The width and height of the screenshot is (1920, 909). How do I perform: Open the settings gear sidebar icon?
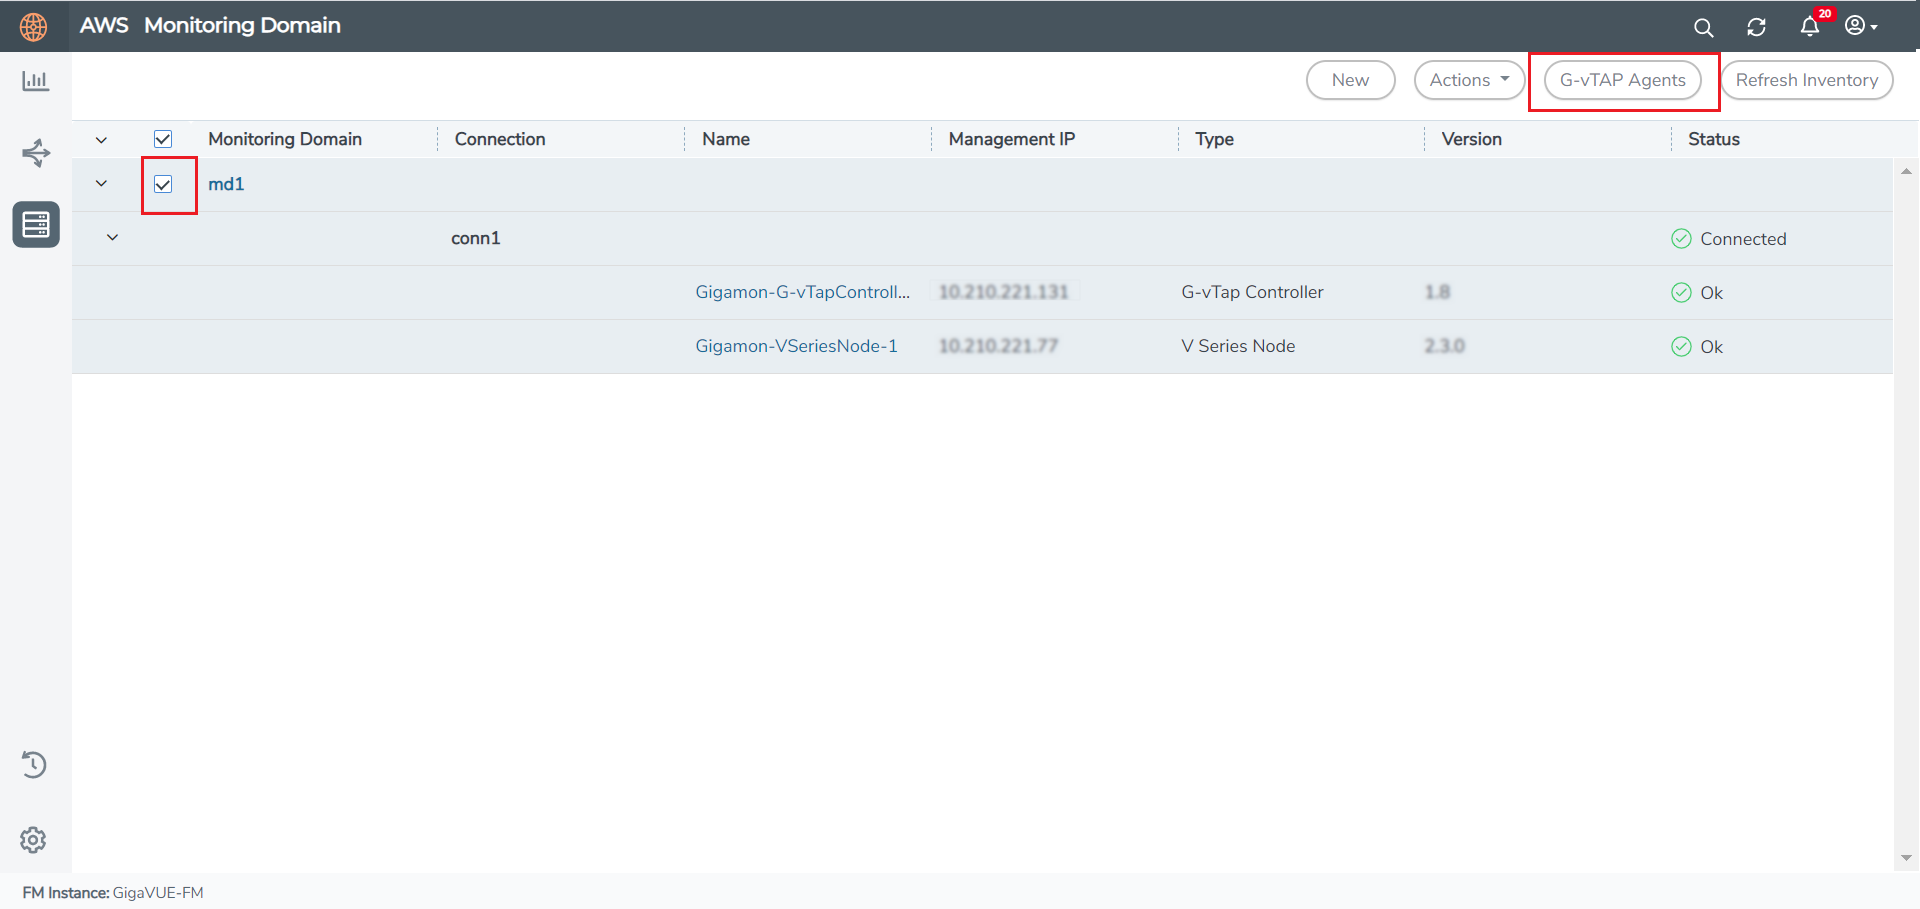pos(33,840)
